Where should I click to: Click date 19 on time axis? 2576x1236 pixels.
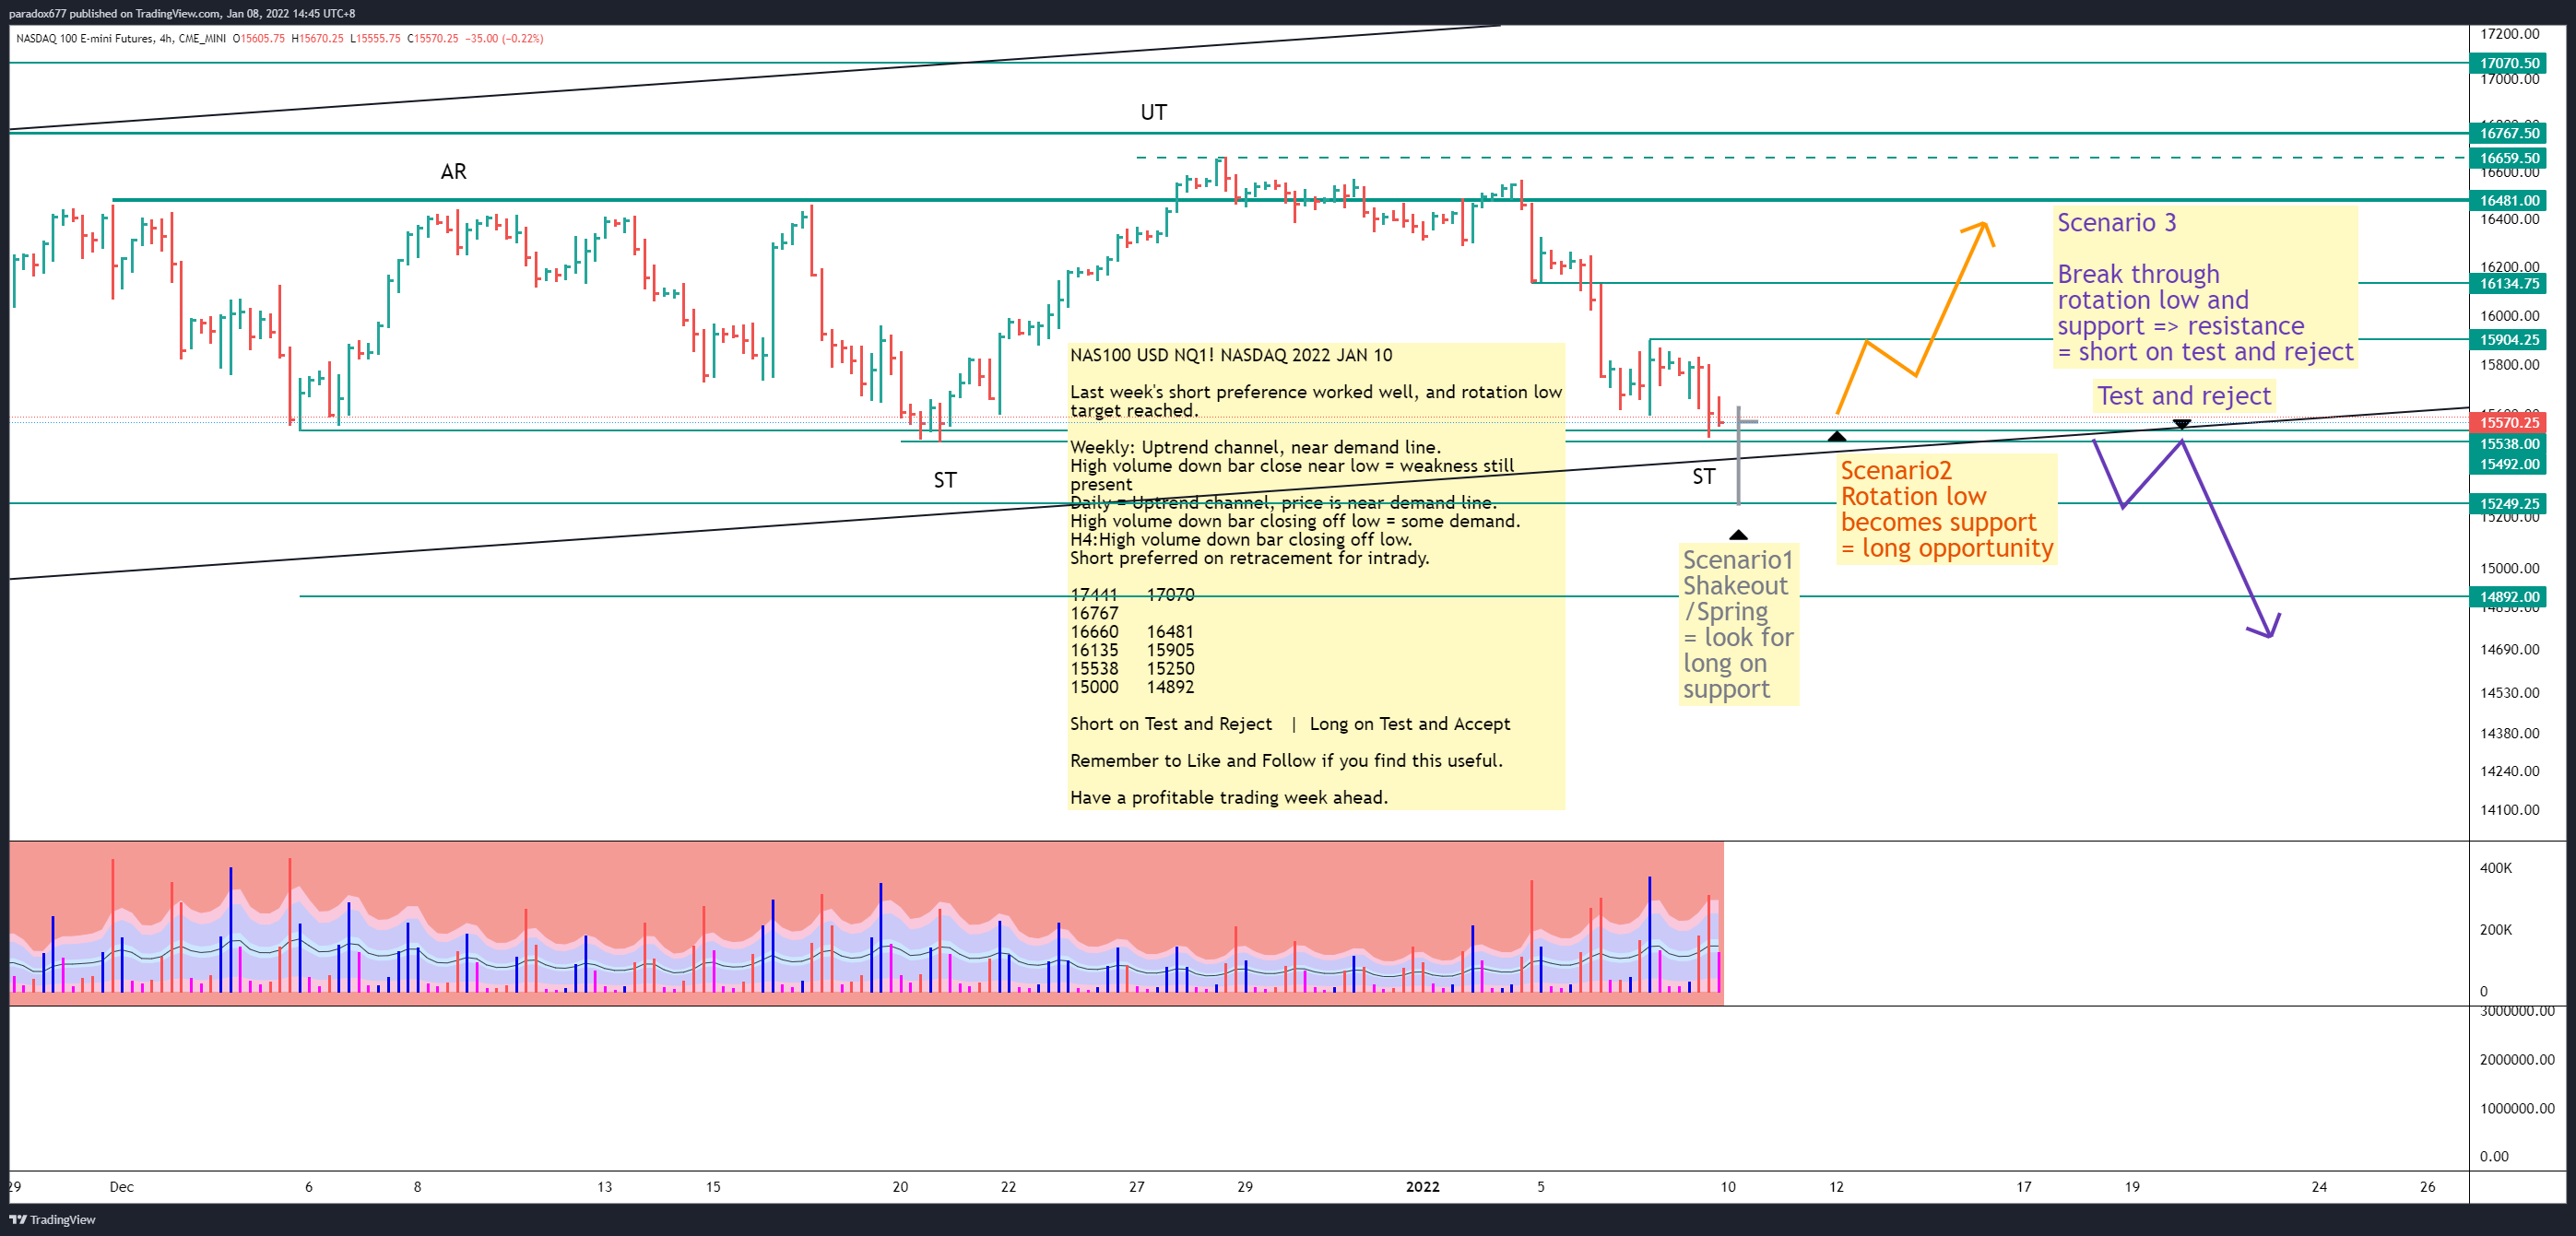(2132, 1187)
